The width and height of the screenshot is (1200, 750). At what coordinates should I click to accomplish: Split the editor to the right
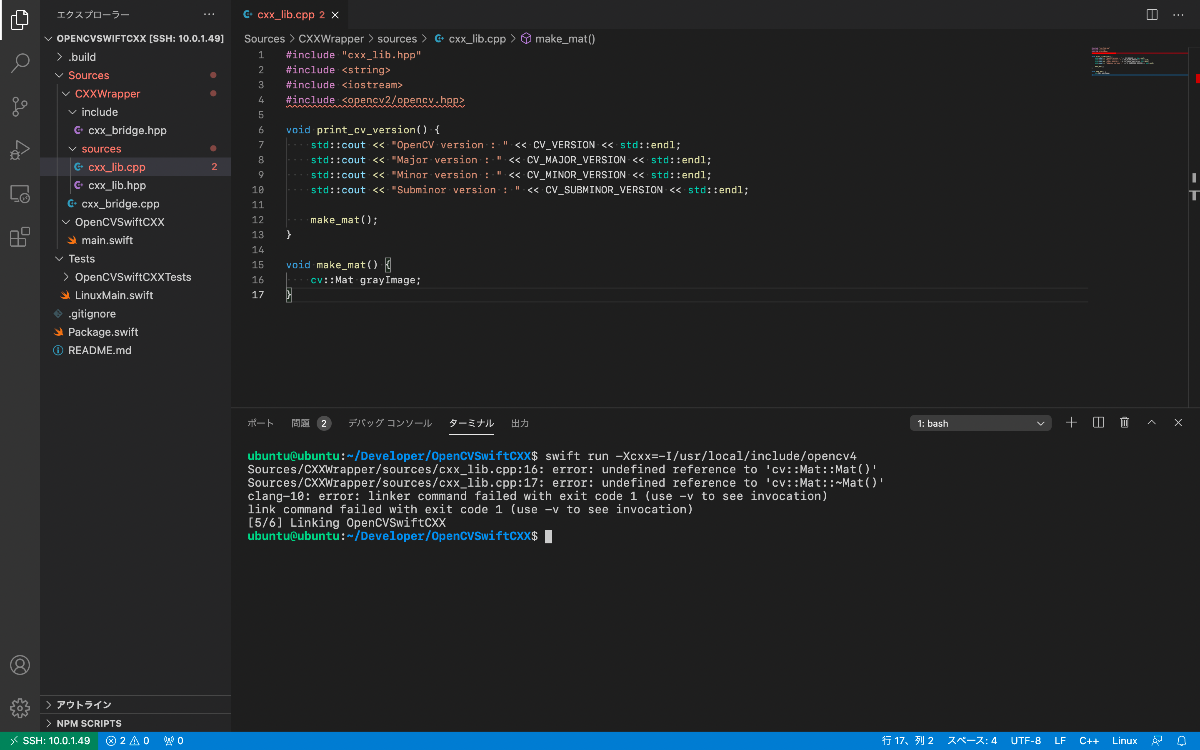click(x=1152, y=15)
